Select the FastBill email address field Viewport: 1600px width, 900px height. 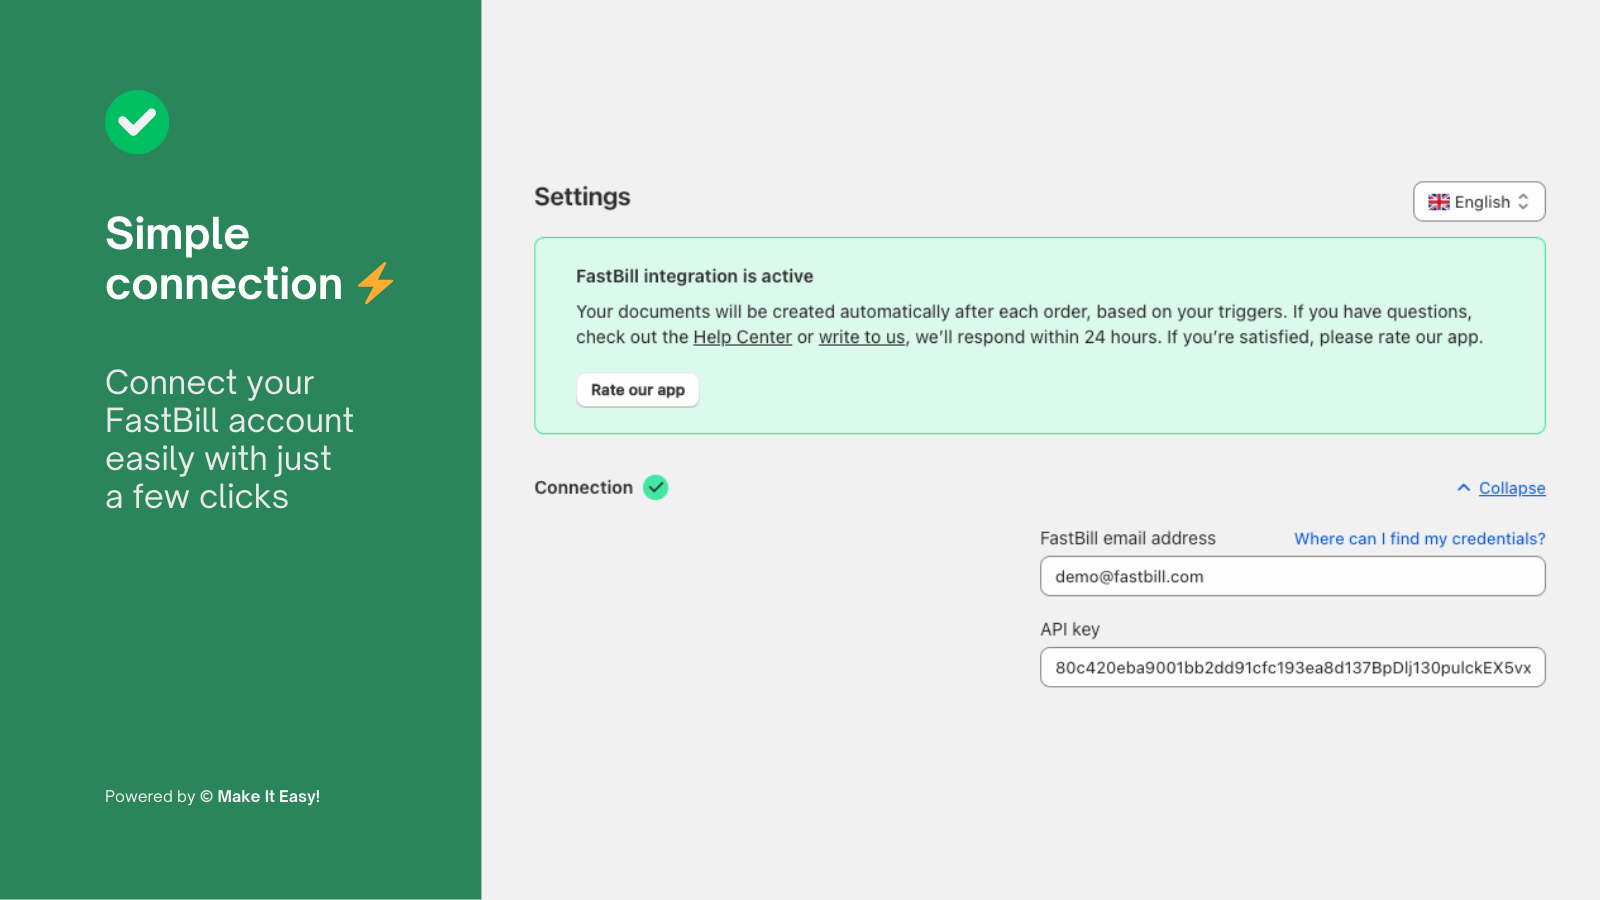pos(1292,576)
